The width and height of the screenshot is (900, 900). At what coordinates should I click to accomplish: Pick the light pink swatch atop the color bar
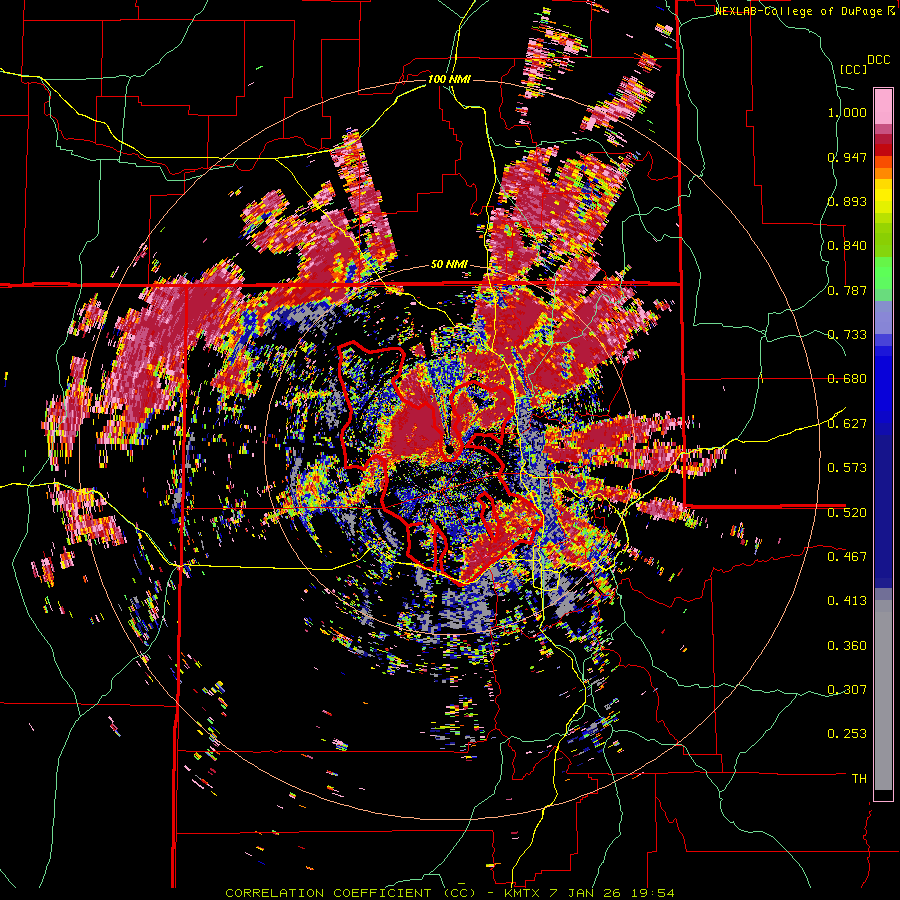(x=883, y=106)
